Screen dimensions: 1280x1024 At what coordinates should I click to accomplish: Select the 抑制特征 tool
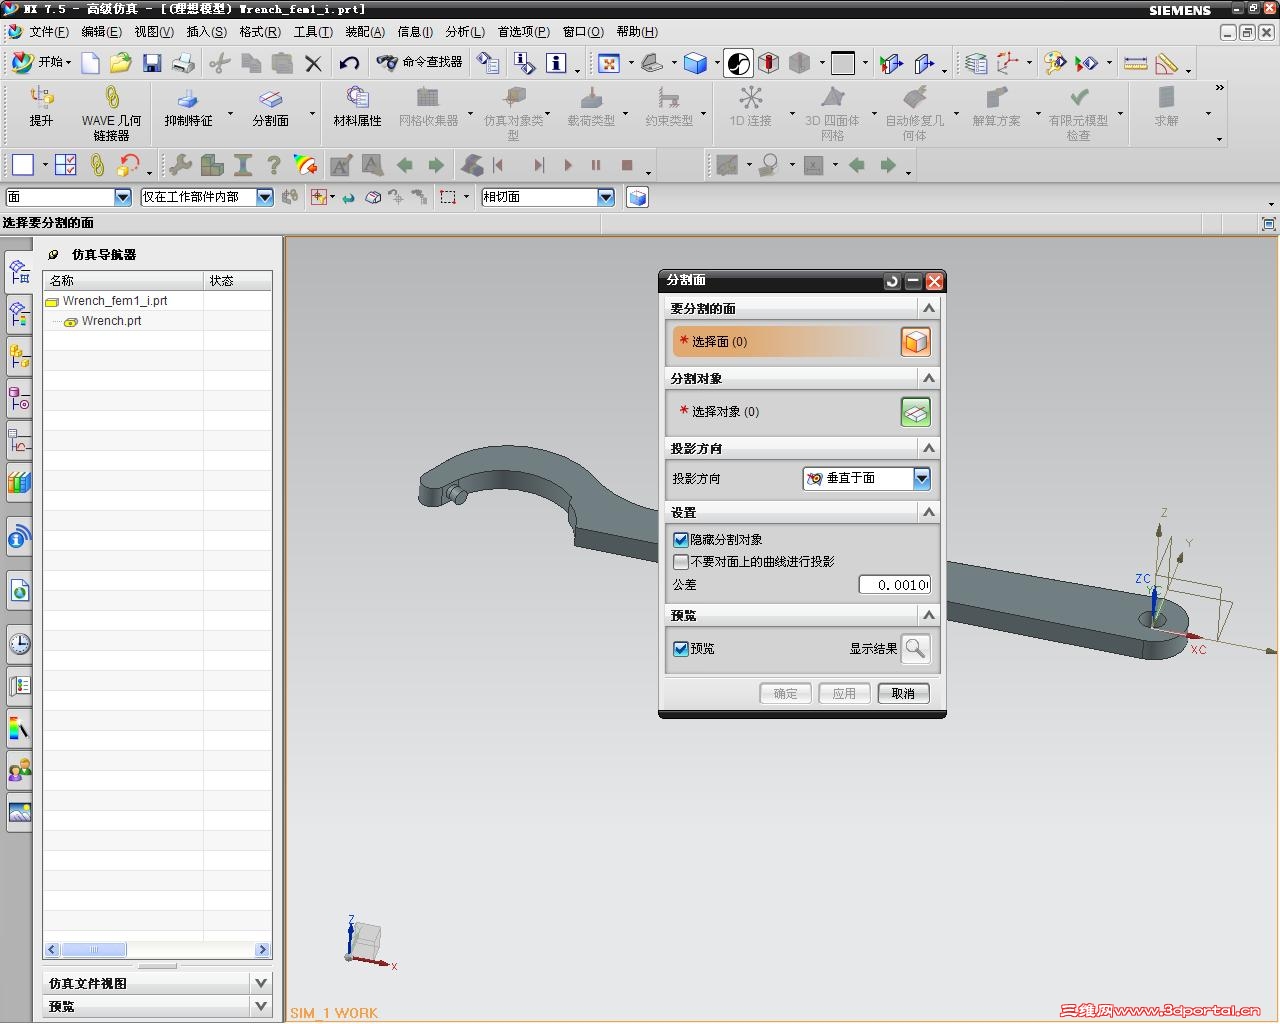pyautogui.click(x=188, y=107)
